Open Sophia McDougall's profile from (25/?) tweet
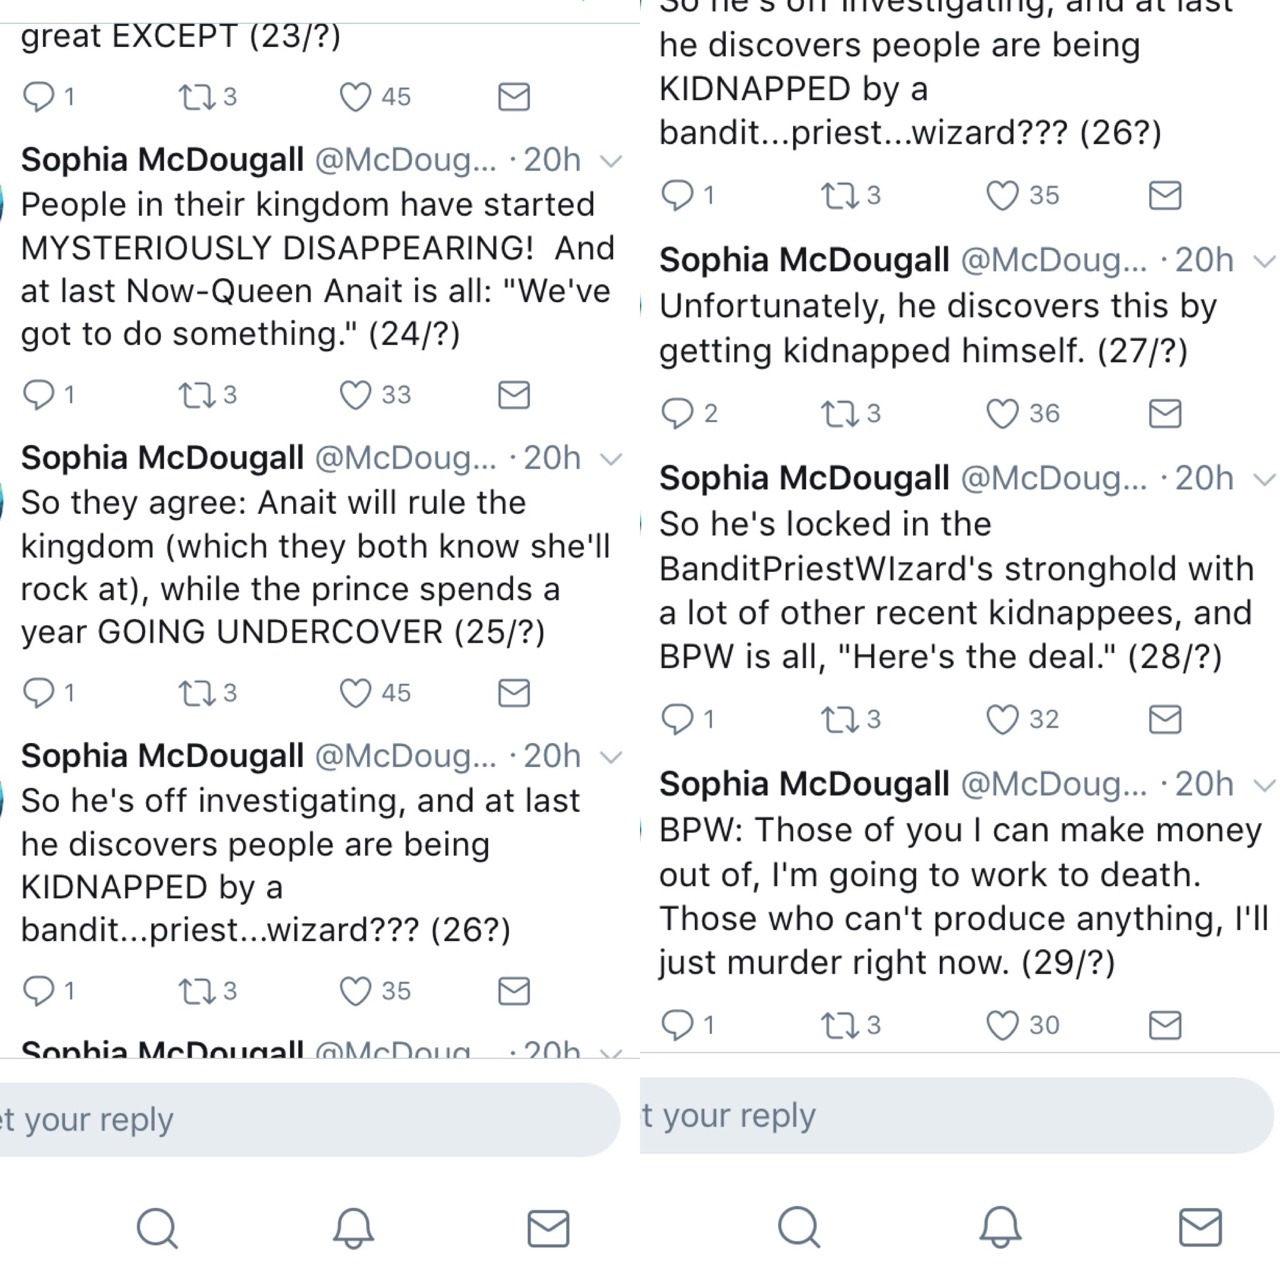Screen dimensions: 1280x1280 click(162, 458)
